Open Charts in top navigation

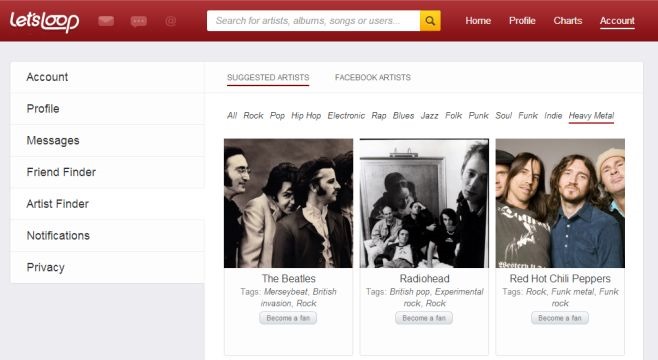tap(568, 21)
